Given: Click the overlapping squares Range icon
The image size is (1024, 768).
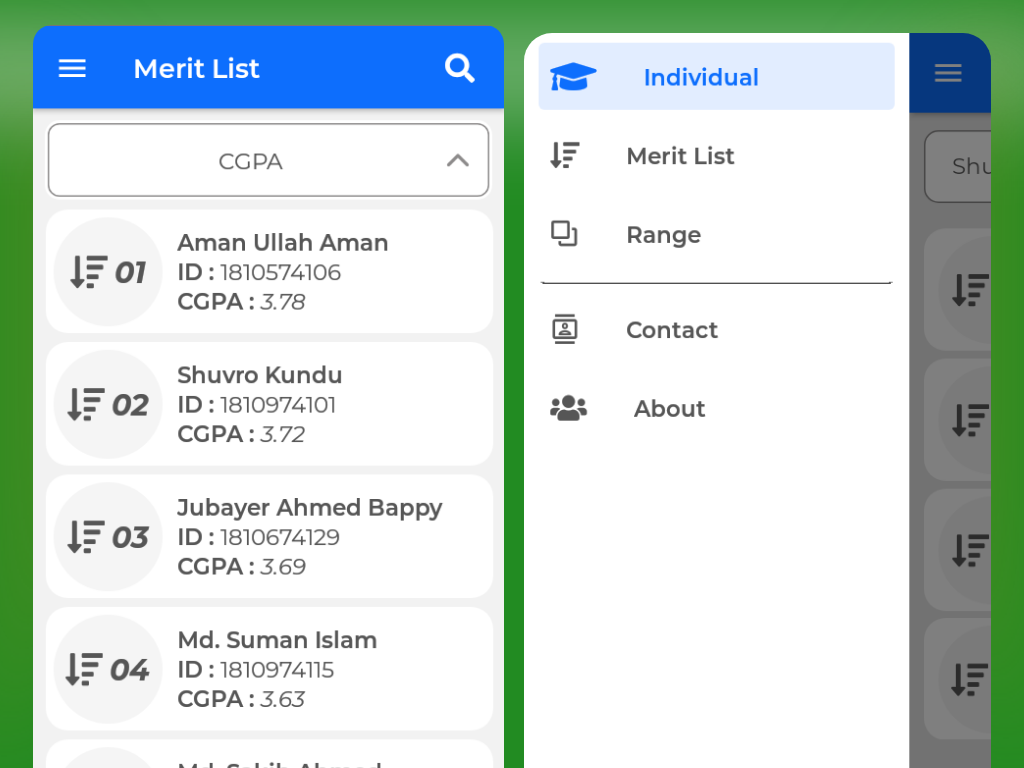Looking at the screenshot, I should coord(564,234).
